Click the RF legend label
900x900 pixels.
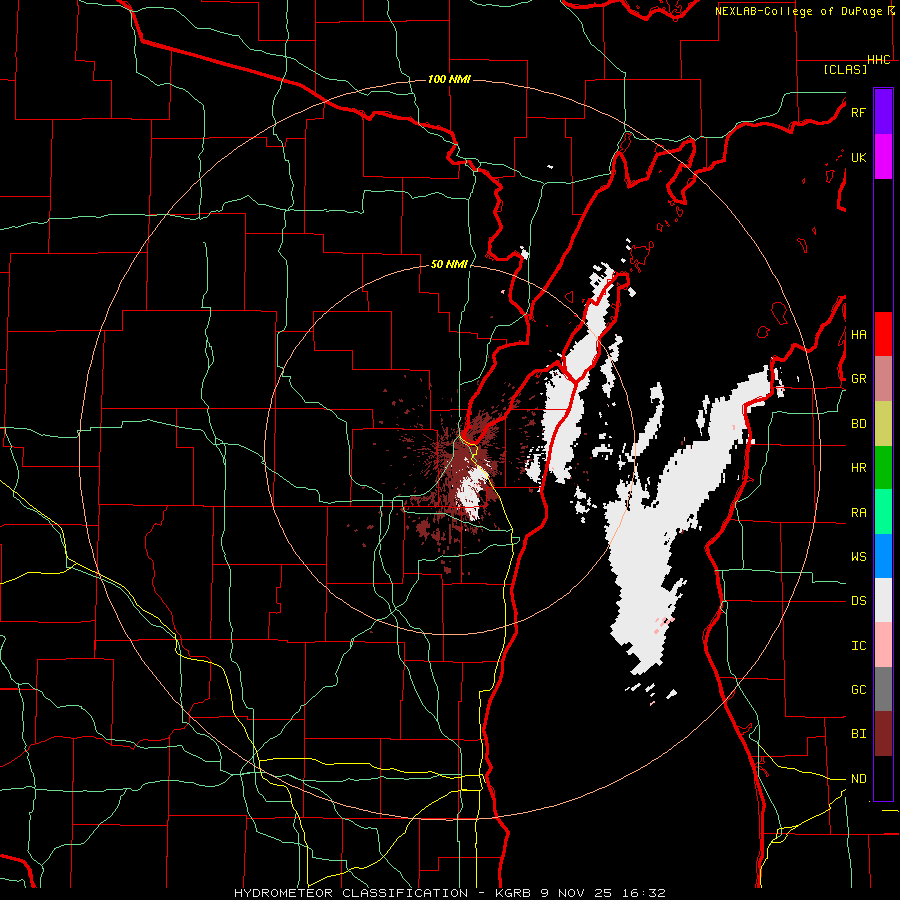(858, 112)
